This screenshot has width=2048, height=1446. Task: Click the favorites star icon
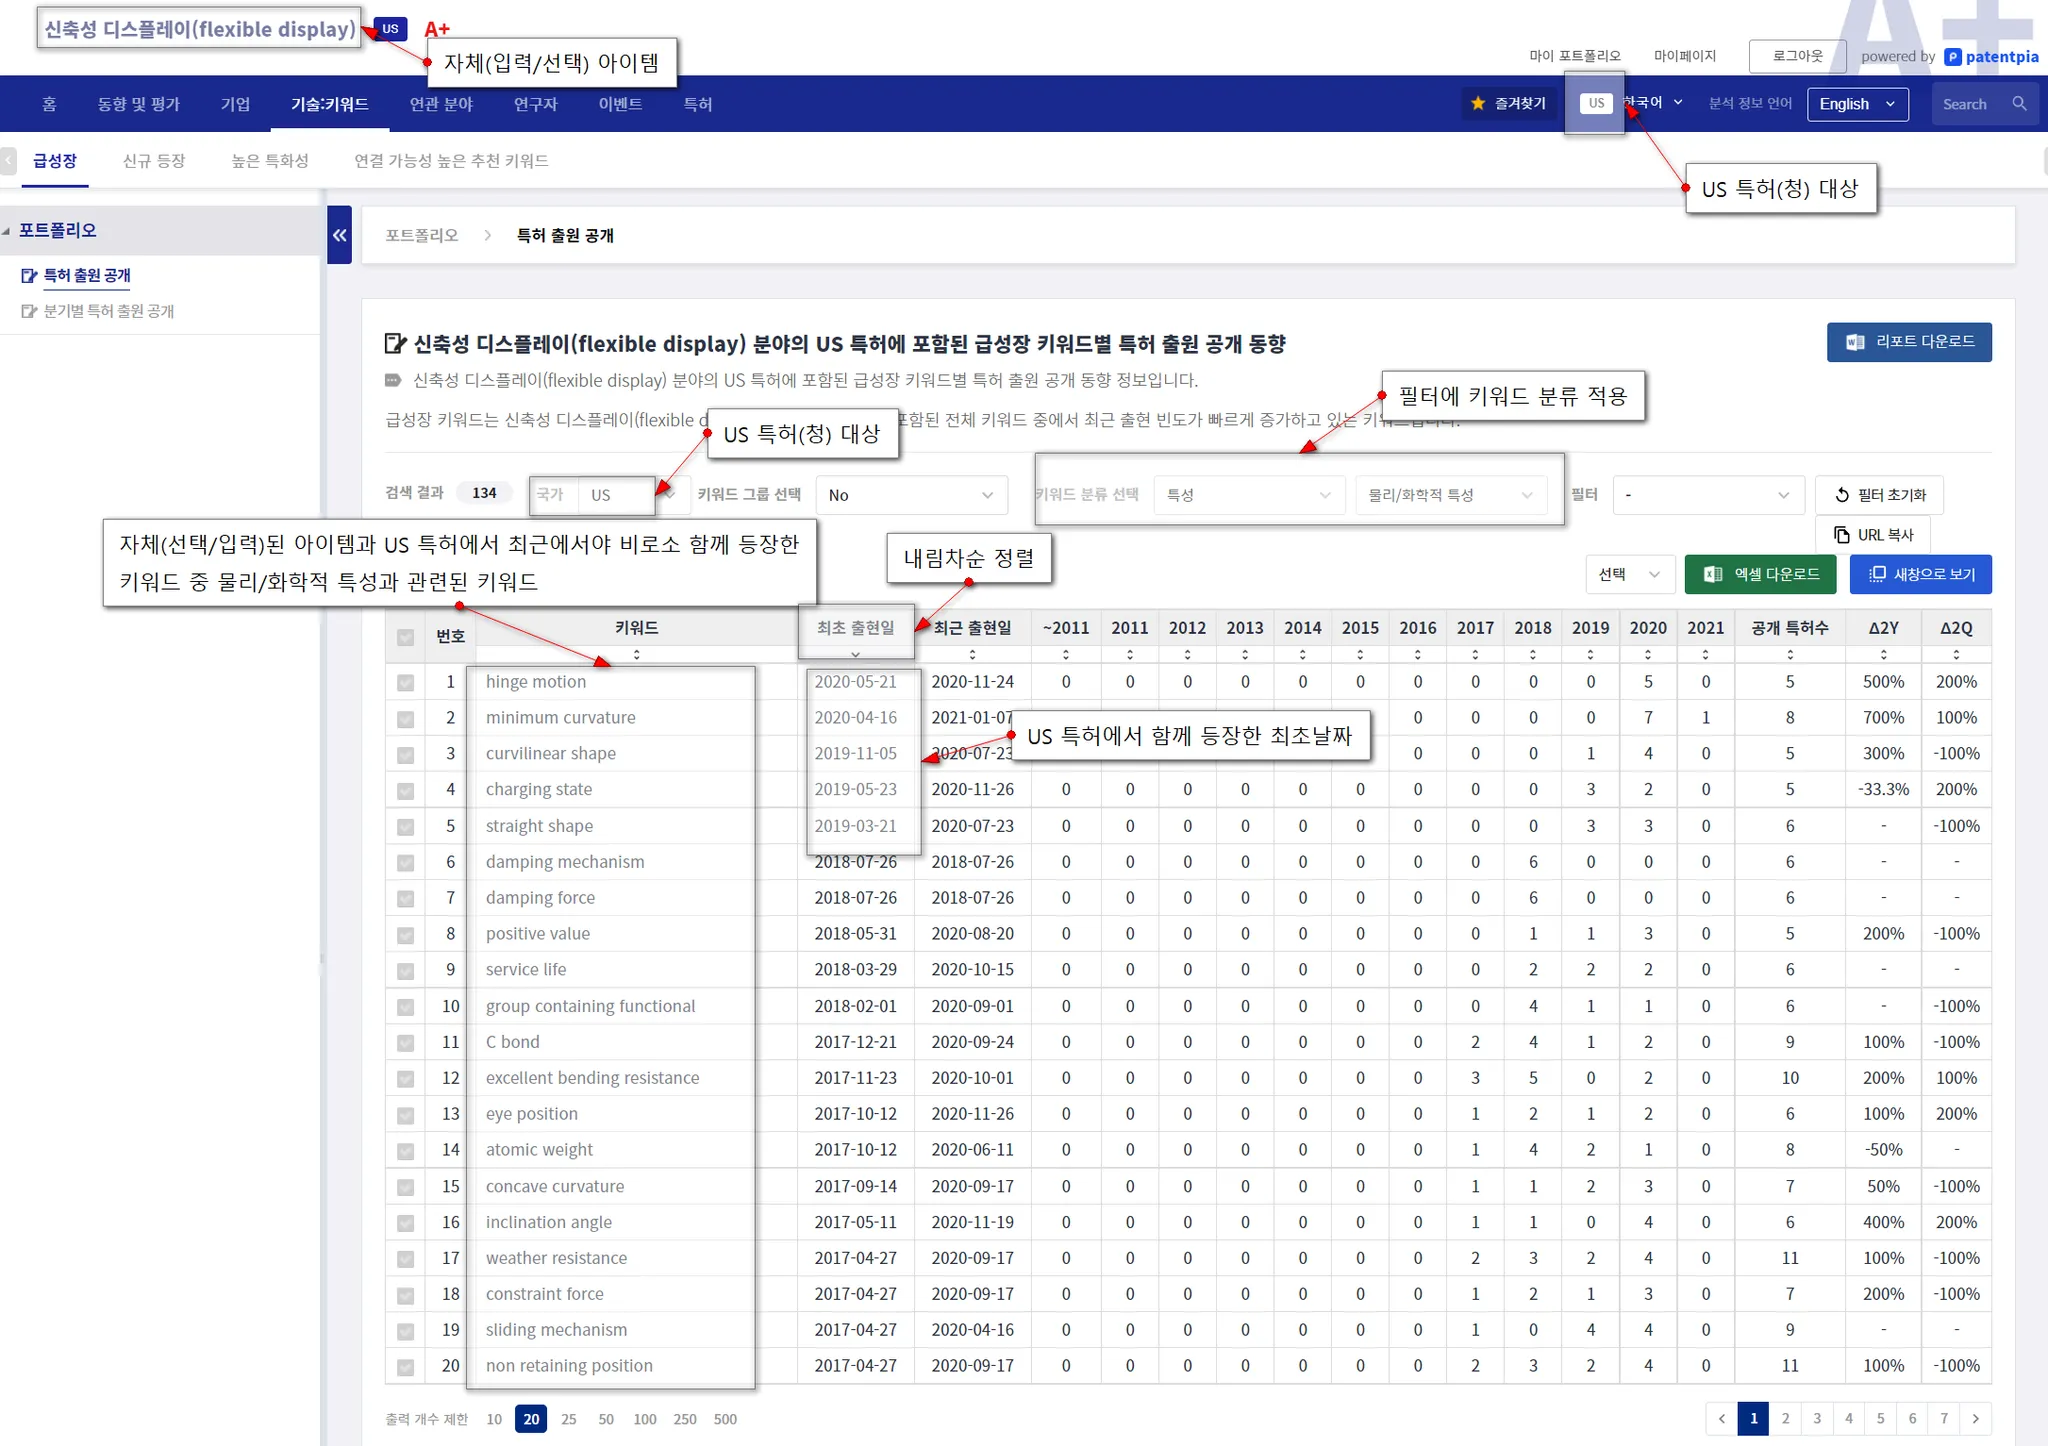1478,104
